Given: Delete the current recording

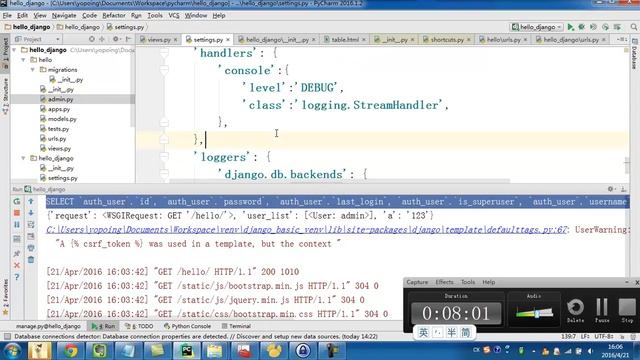Looking at the screenshot, I should pyautogui.click(x=576, y=310).
